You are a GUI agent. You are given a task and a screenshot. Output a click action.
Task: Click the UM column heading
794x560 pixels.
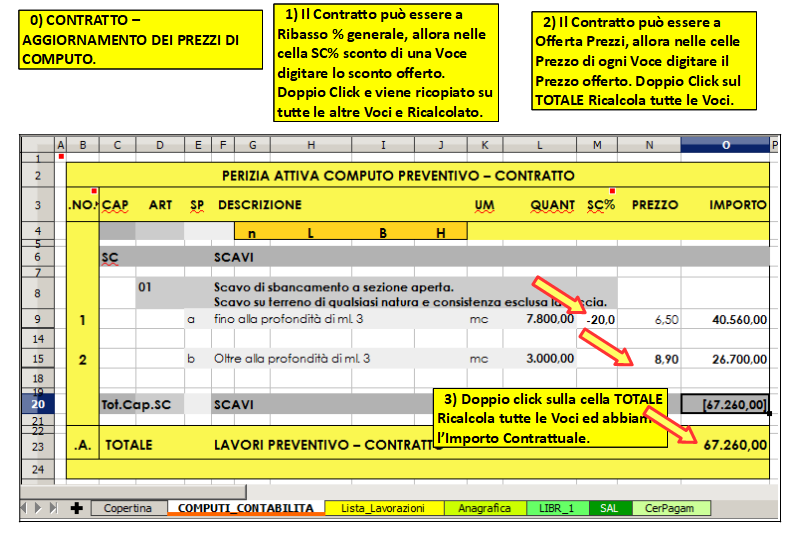click(x=484, y=205)
